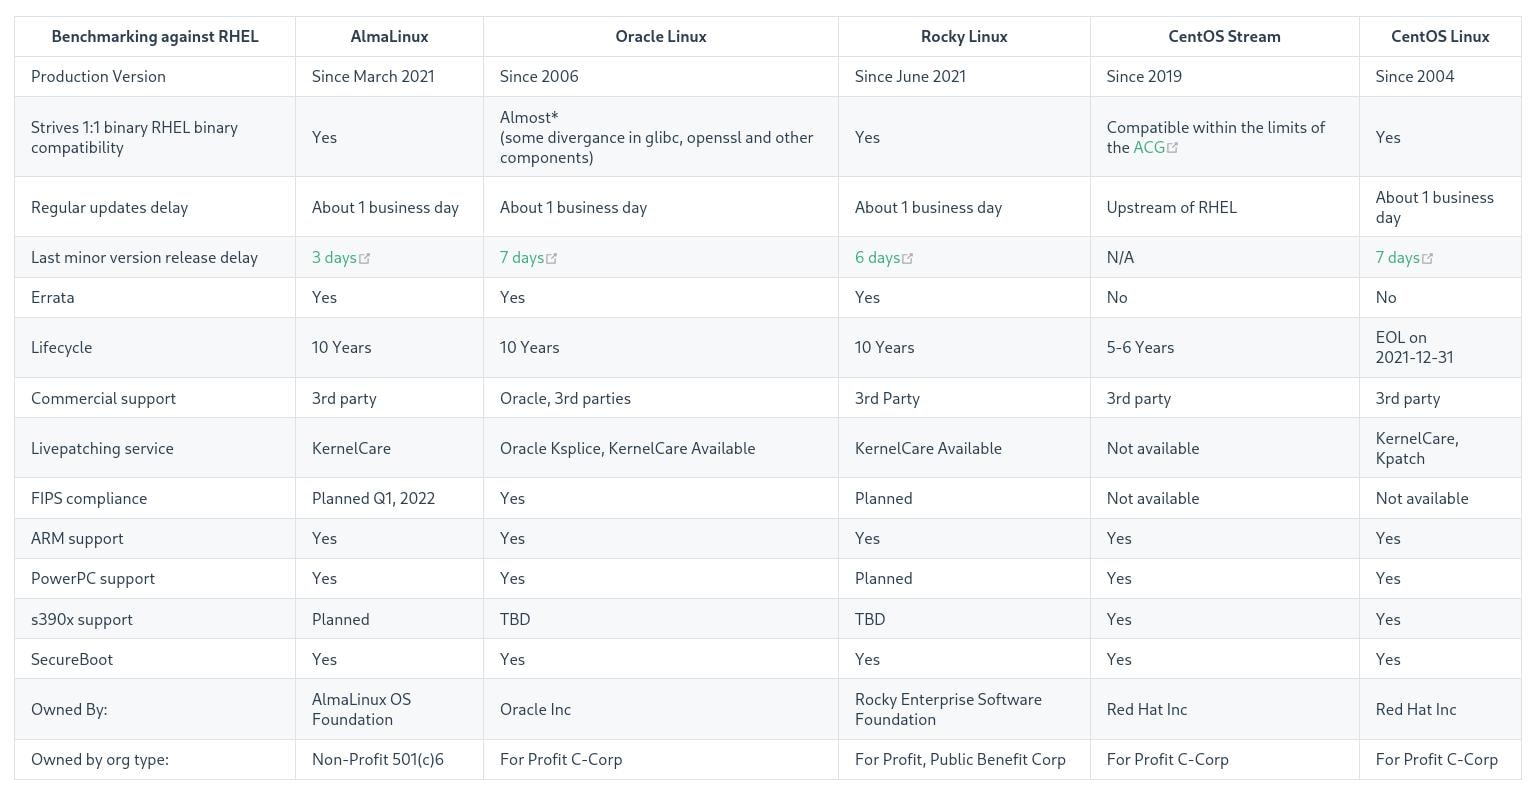The image size is (1537, 797).
Task: Follow the ACG link in CentOS Stream column
Action: tap(1149, 147)
